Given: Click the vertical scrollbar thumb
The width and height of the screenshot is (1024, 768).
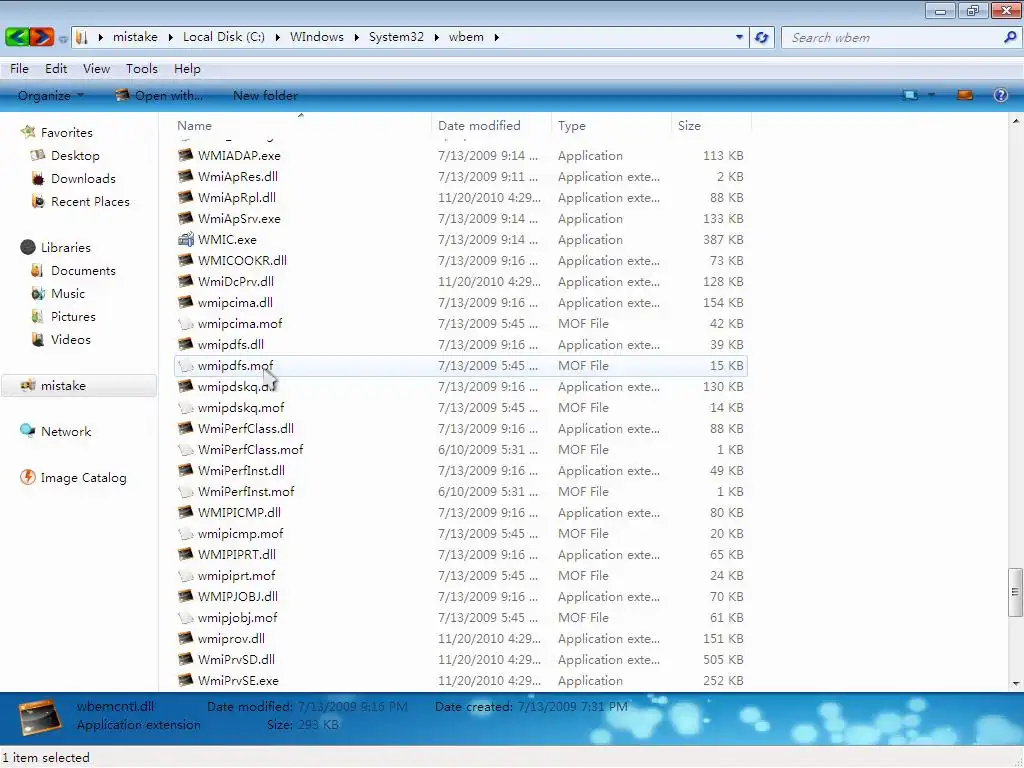Looking at the screenshot, I should pos(1015,592).
